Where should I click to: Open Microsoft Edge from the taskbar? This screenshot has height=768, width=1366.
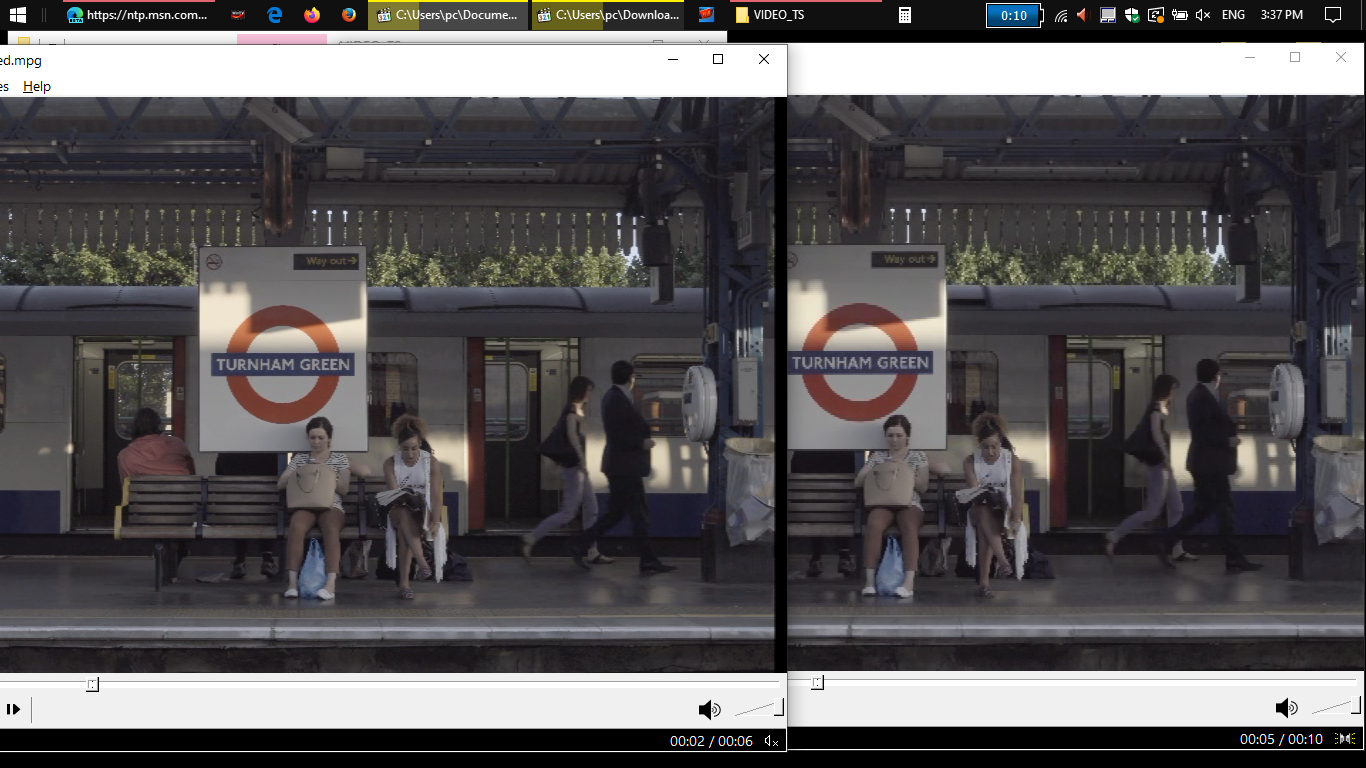275,15
